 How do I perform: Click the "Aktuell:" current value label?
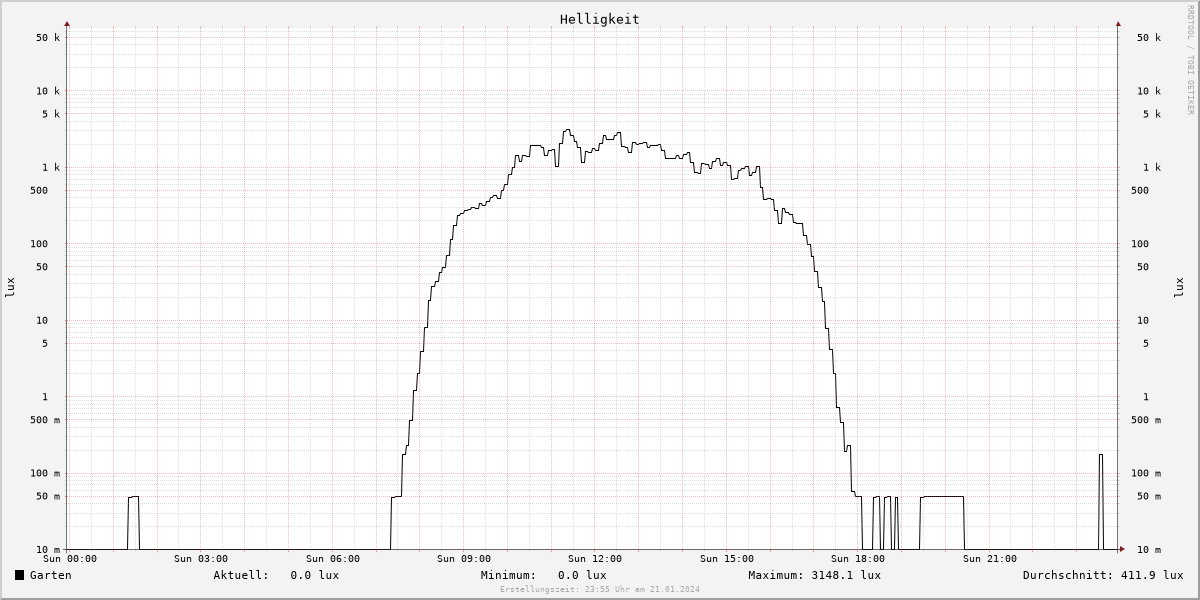click(241, 575)
